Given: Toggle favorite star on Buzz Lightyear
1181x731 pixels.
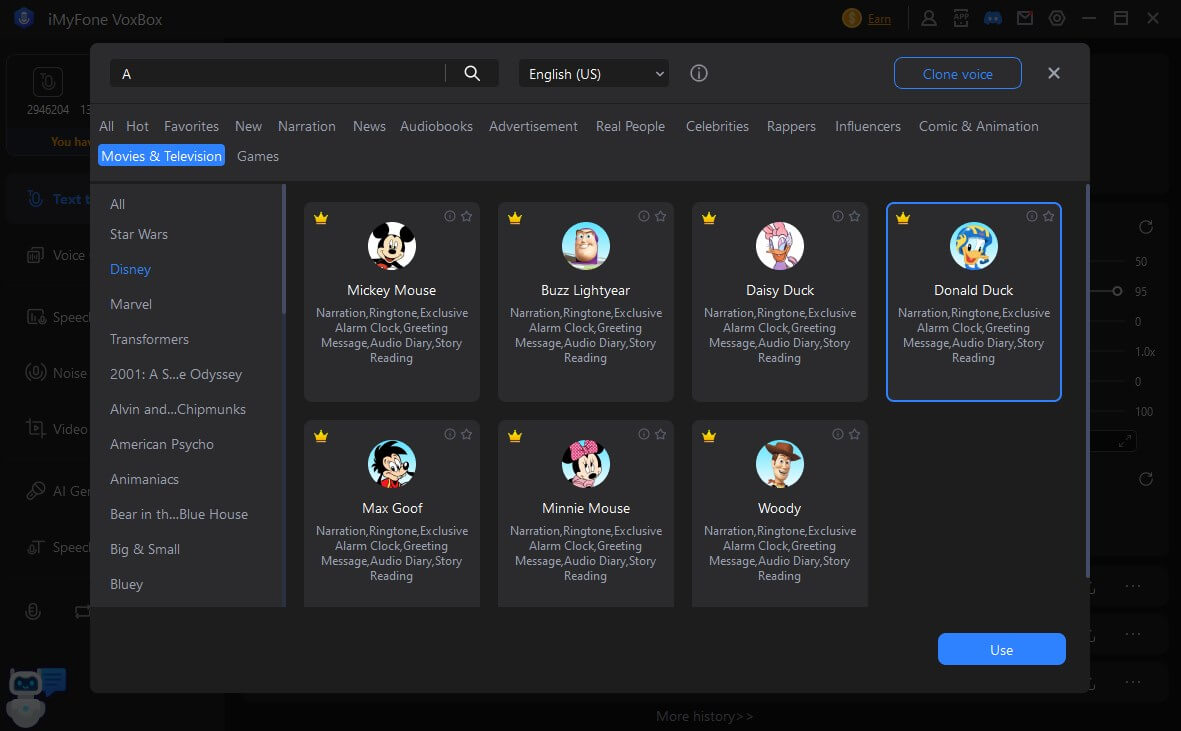Looking at the screenshot, I should pos(660,216).
